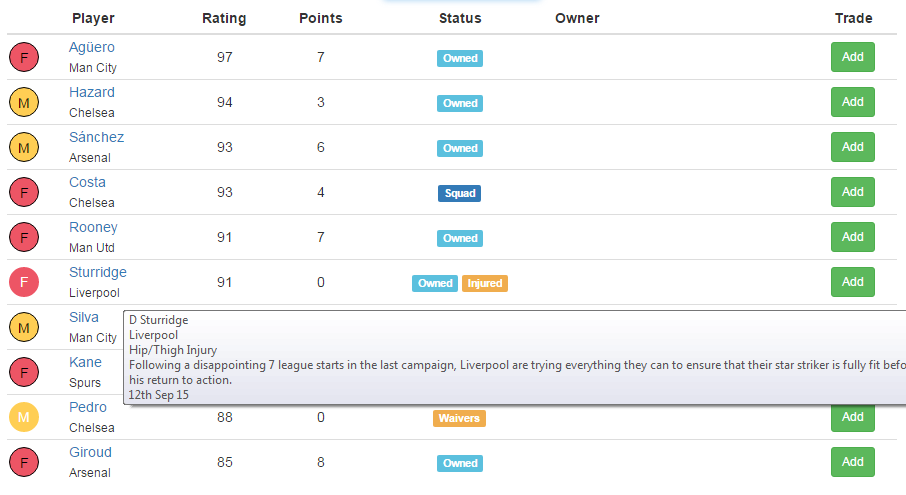The height and width of the screenshot is (495, 906).
Task: Click the F position icon beside Kane
Action: [x=24, y=373]
